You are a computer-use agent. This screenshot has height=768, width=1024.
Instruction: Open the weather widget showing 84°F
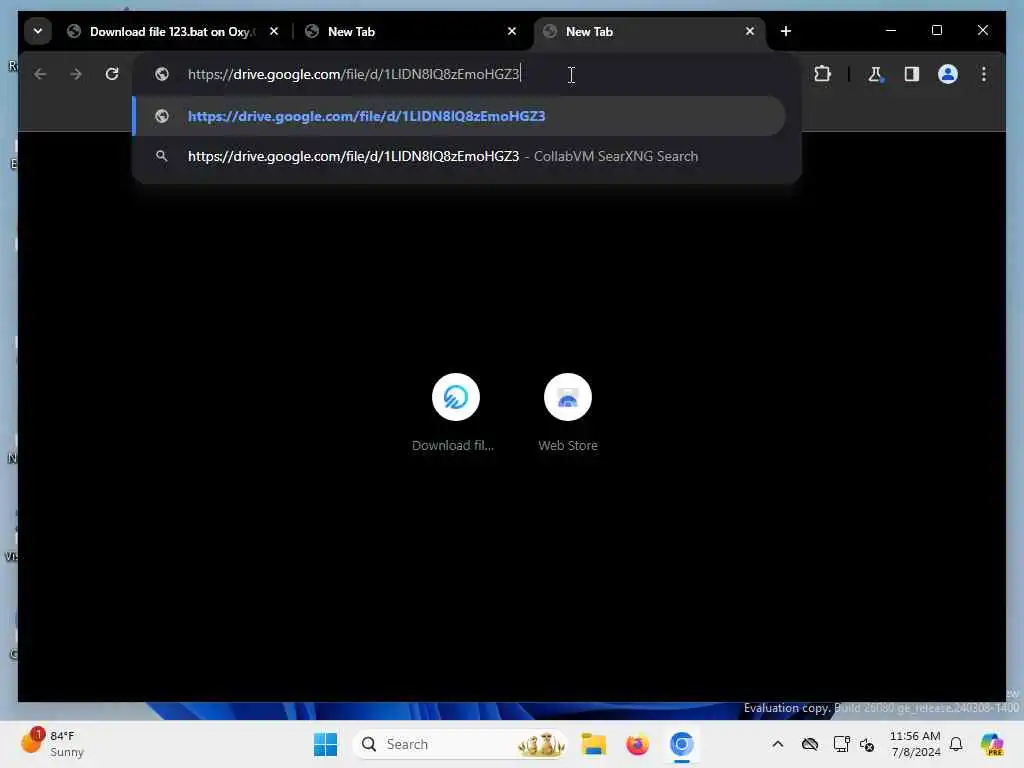tap(54, 744)
